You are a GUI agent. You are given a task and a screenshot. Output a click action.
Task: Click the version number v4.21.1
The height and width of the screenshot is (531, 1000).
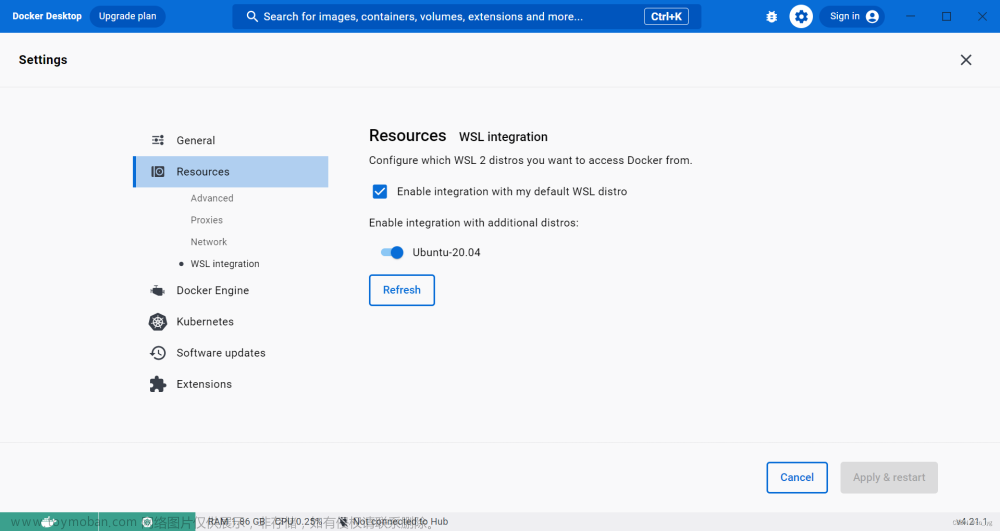click(x=972, y=522)
